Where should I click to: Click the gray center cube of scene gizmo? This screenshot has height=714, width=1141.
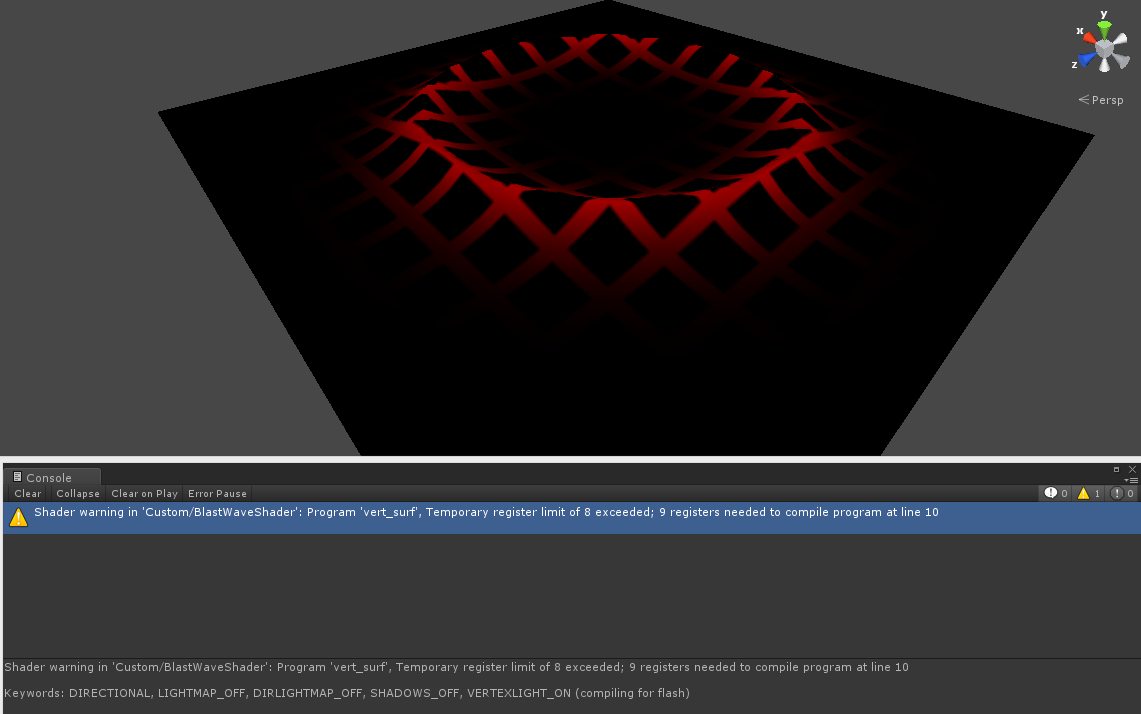tap(1104, 48)
